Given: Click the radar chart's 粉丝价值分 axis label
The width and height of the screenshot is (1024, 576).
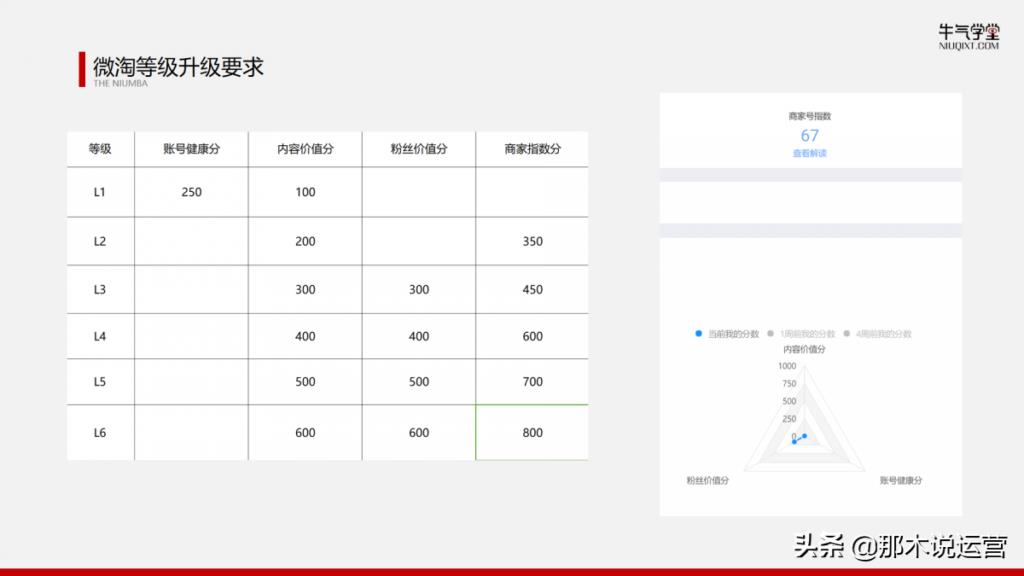Looking at the screenshot, I should pyautogui.click(x=707, y=480).
